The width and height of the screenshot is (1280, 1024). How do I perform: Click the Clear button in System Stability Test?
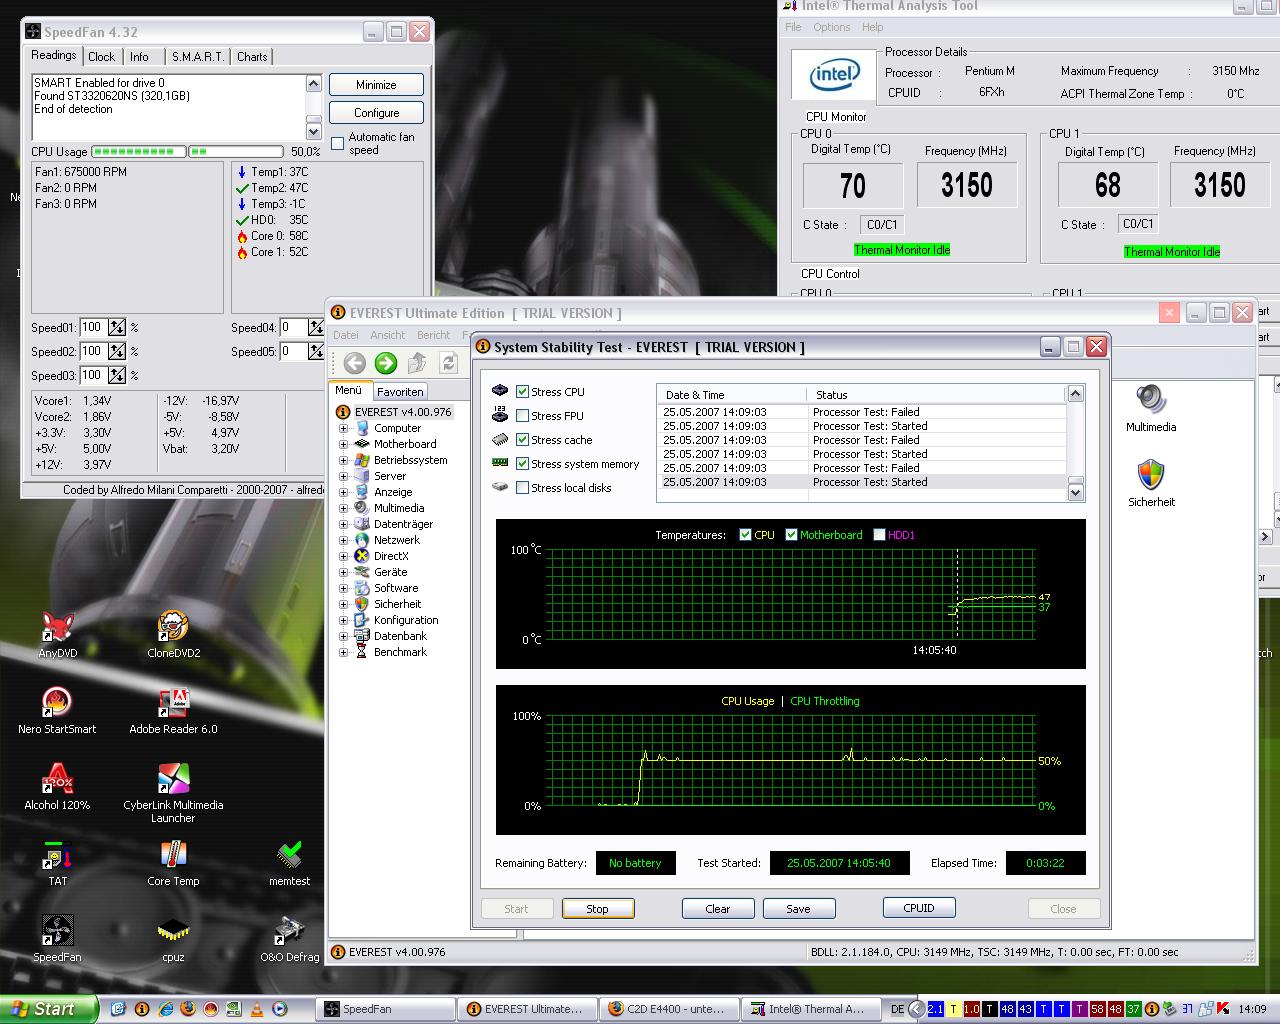pyautogui.click(x=718, y=909)
